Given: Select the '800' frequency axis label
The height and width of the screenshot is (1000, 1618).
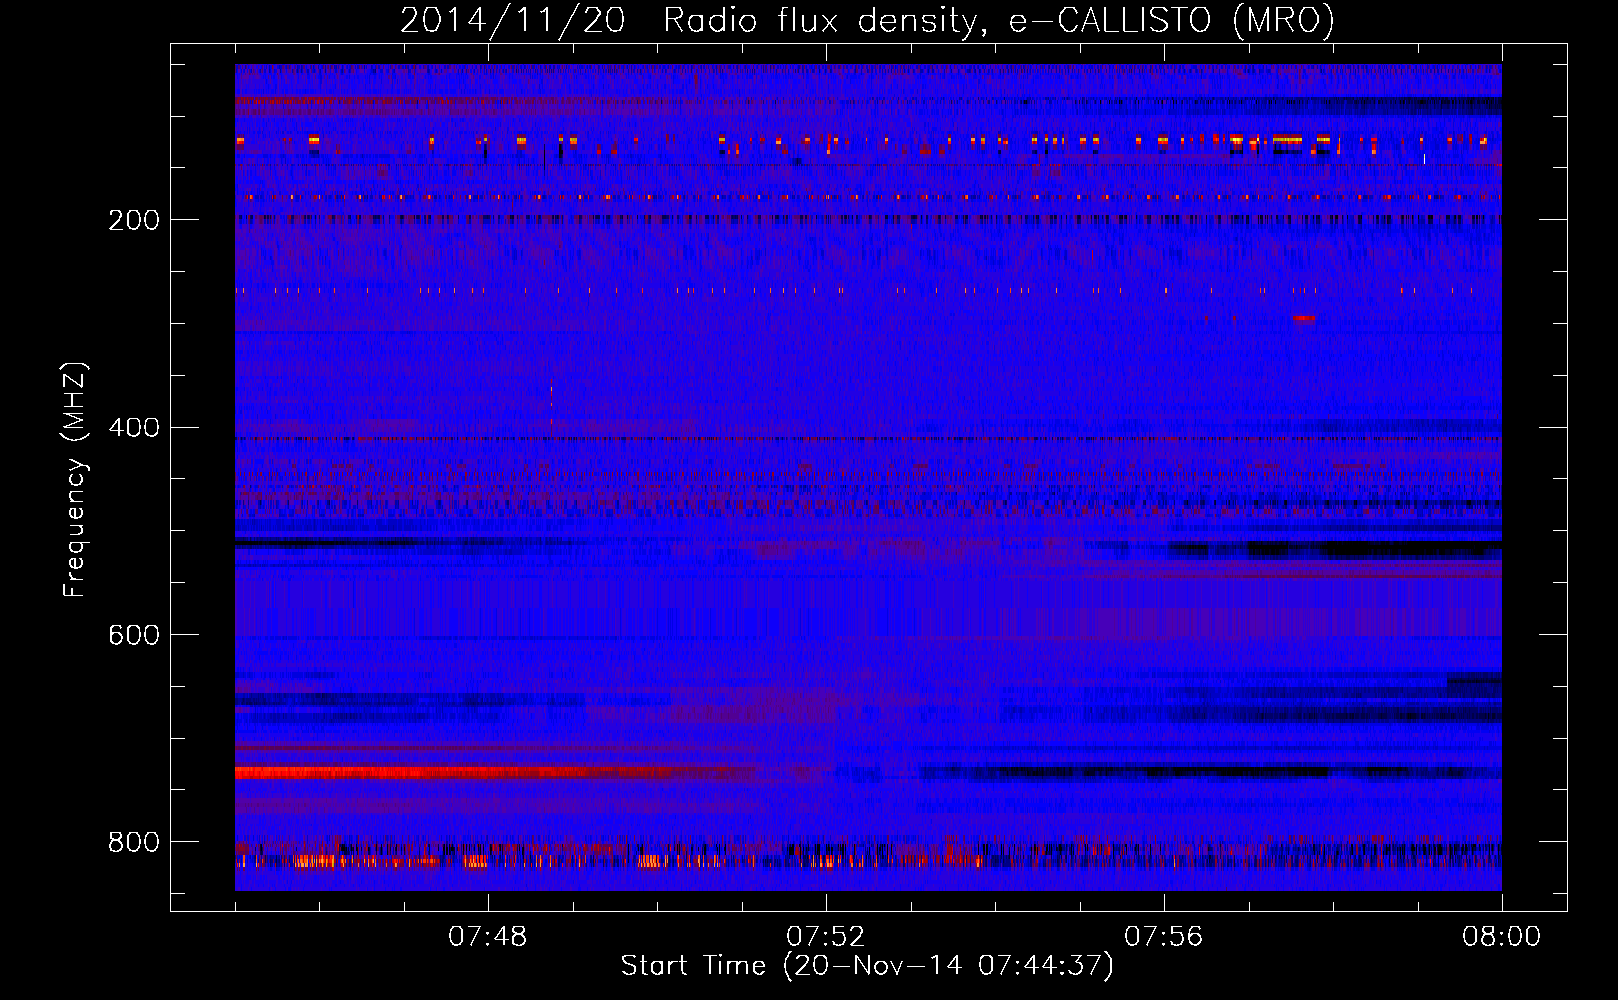Looking at the screenshot, I should tap(134, 843).
